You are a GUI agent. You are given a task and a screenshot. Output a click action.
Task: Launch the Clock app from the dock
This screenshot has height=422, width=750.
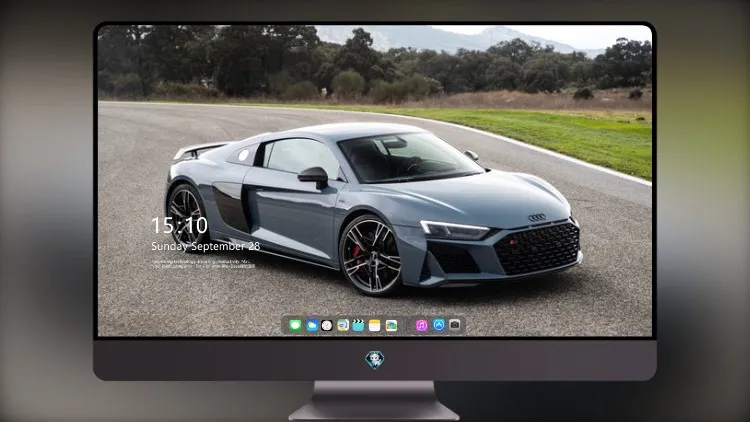click(x=327, y=326)
